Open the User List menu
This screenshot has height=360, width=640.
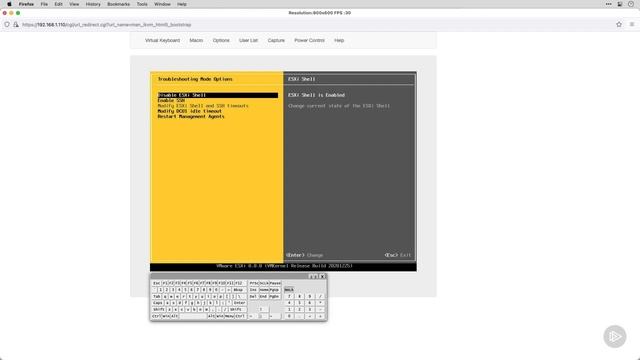[248, 40]
